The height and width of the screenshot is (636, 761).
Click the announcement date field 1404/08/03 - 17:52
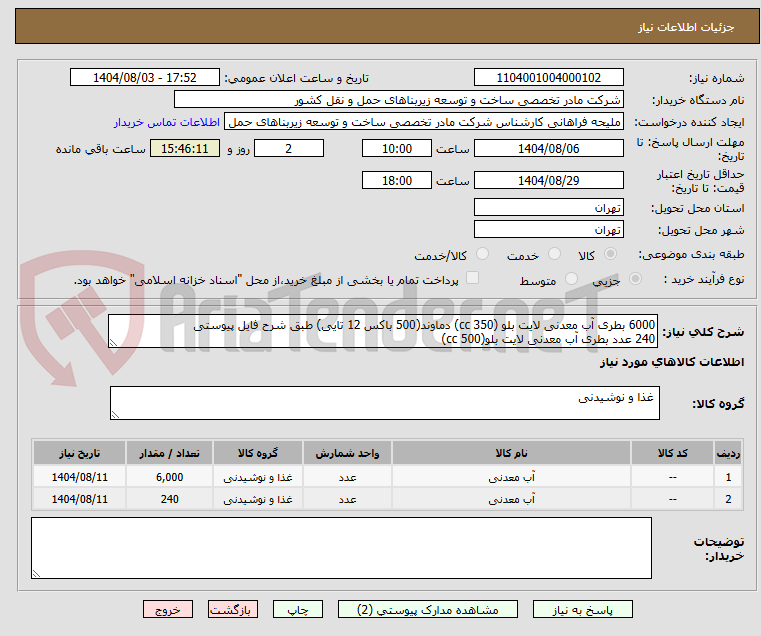145,78
